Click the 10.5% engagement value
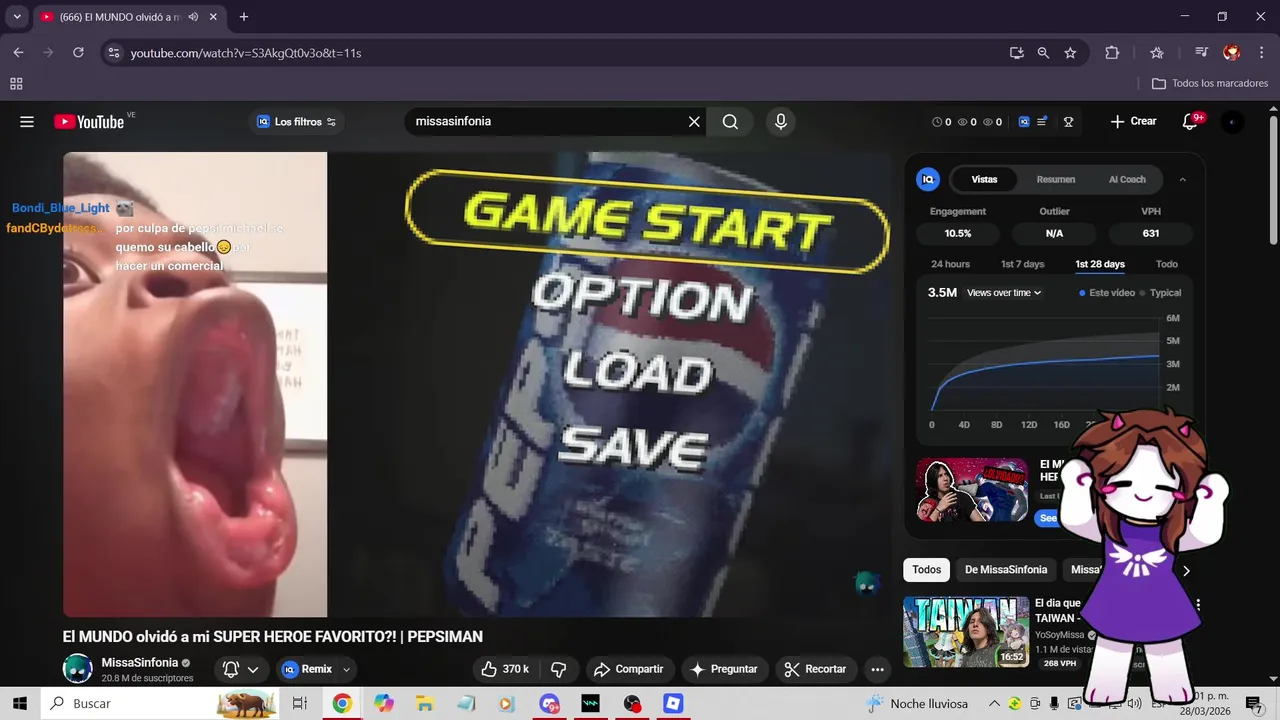 [x=958, y=233]
